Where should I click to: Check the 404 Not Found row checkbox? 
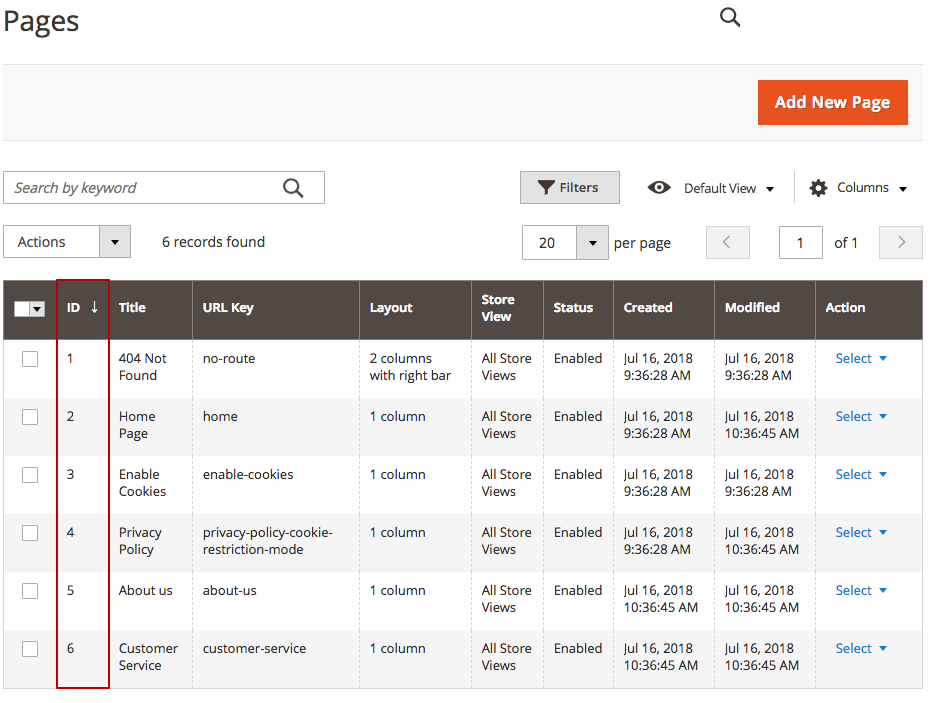tap(30, 359)
